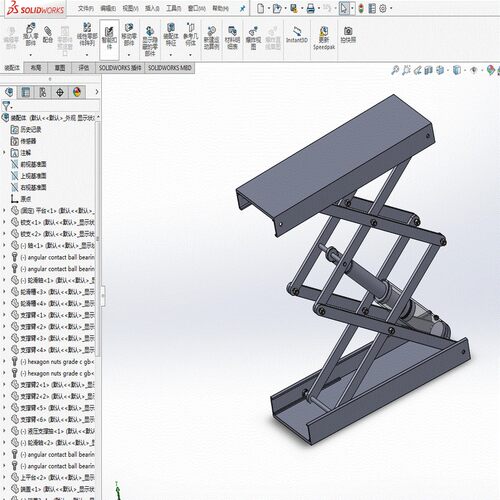Click the InstantDD ribbon button
The height and width of the screenshot is (500, 500).
tap(297, 35)
